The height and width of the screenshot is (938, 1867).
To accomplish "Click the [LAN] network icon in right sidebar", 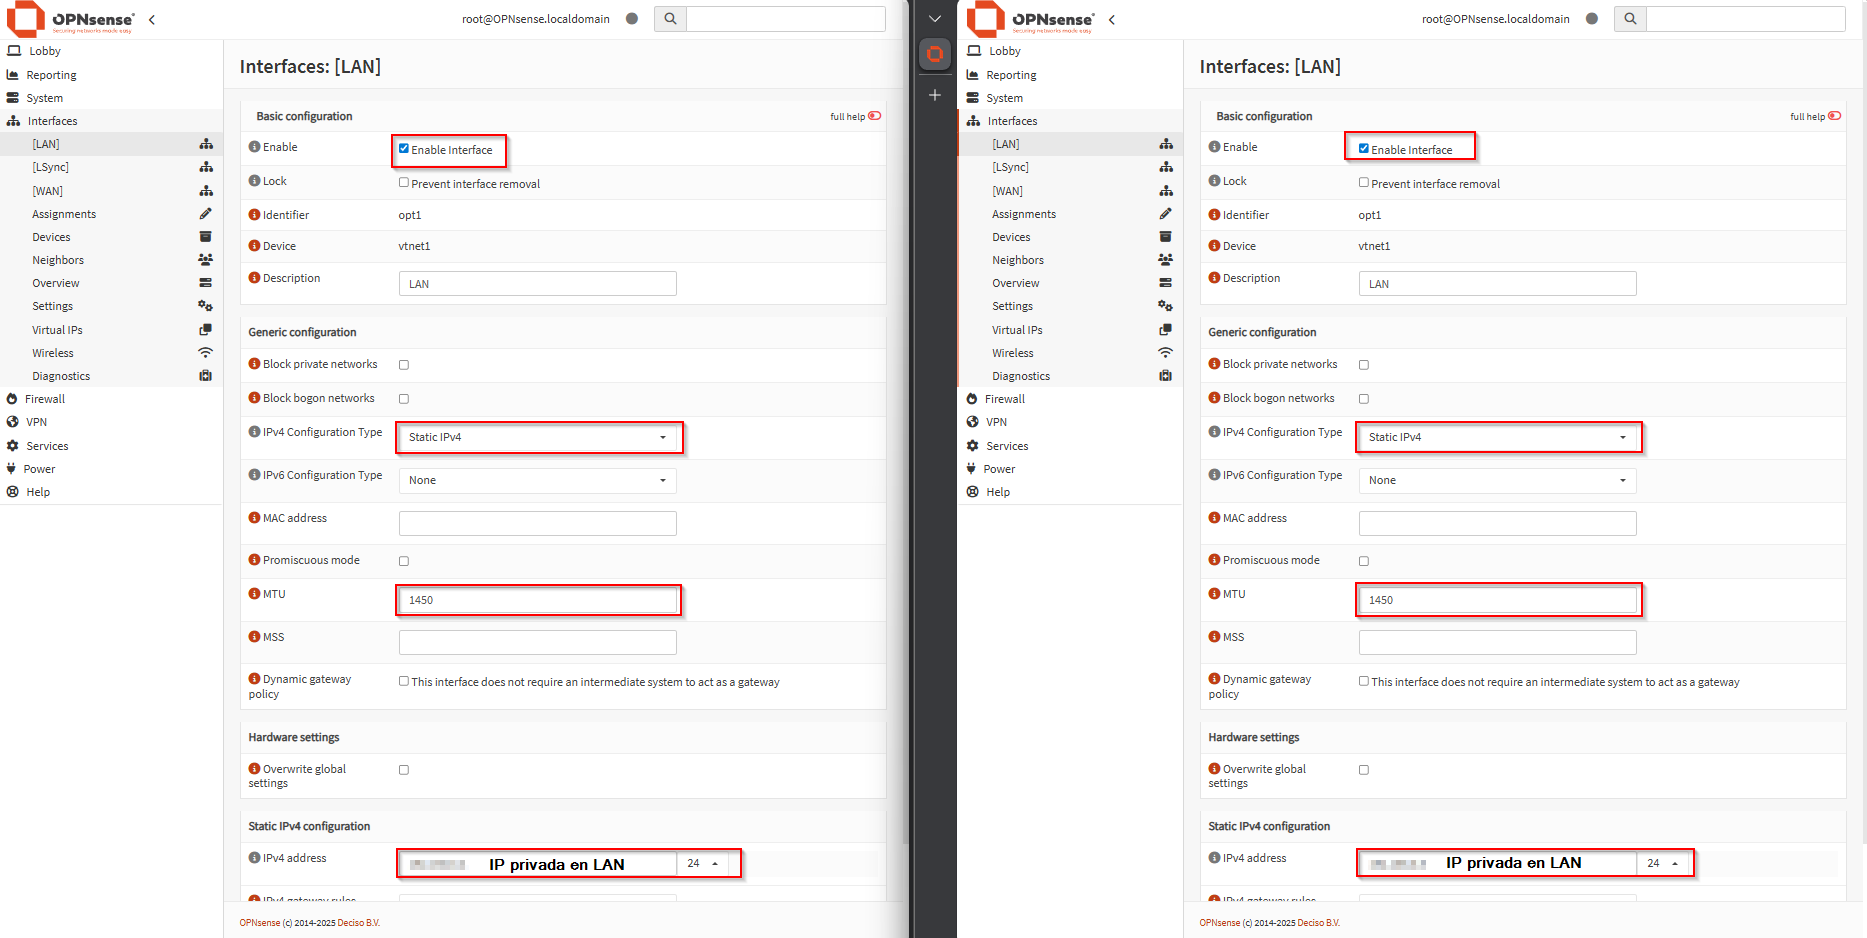I will (1166, 144).
